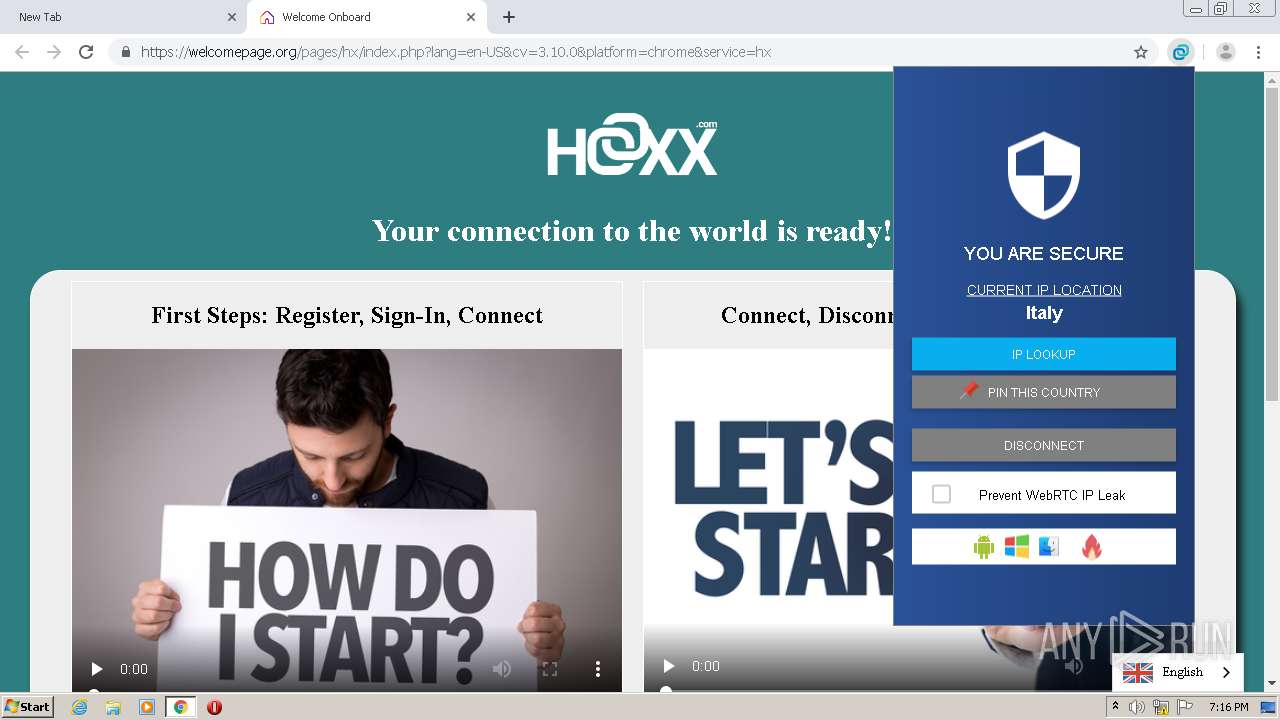The height and width of the screenshot is (720, 1280).
Task: Click the shield logo in Hoxx popup
Action: coord(1044,176)
